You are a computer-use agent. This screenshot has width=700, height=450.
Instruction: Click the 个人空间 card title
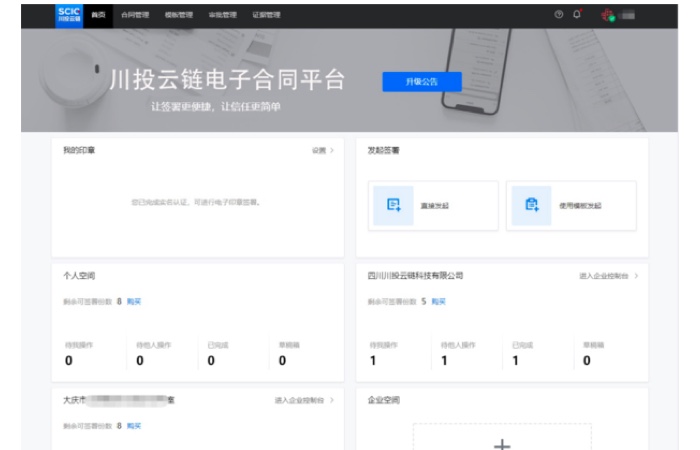tap(79, 275)
